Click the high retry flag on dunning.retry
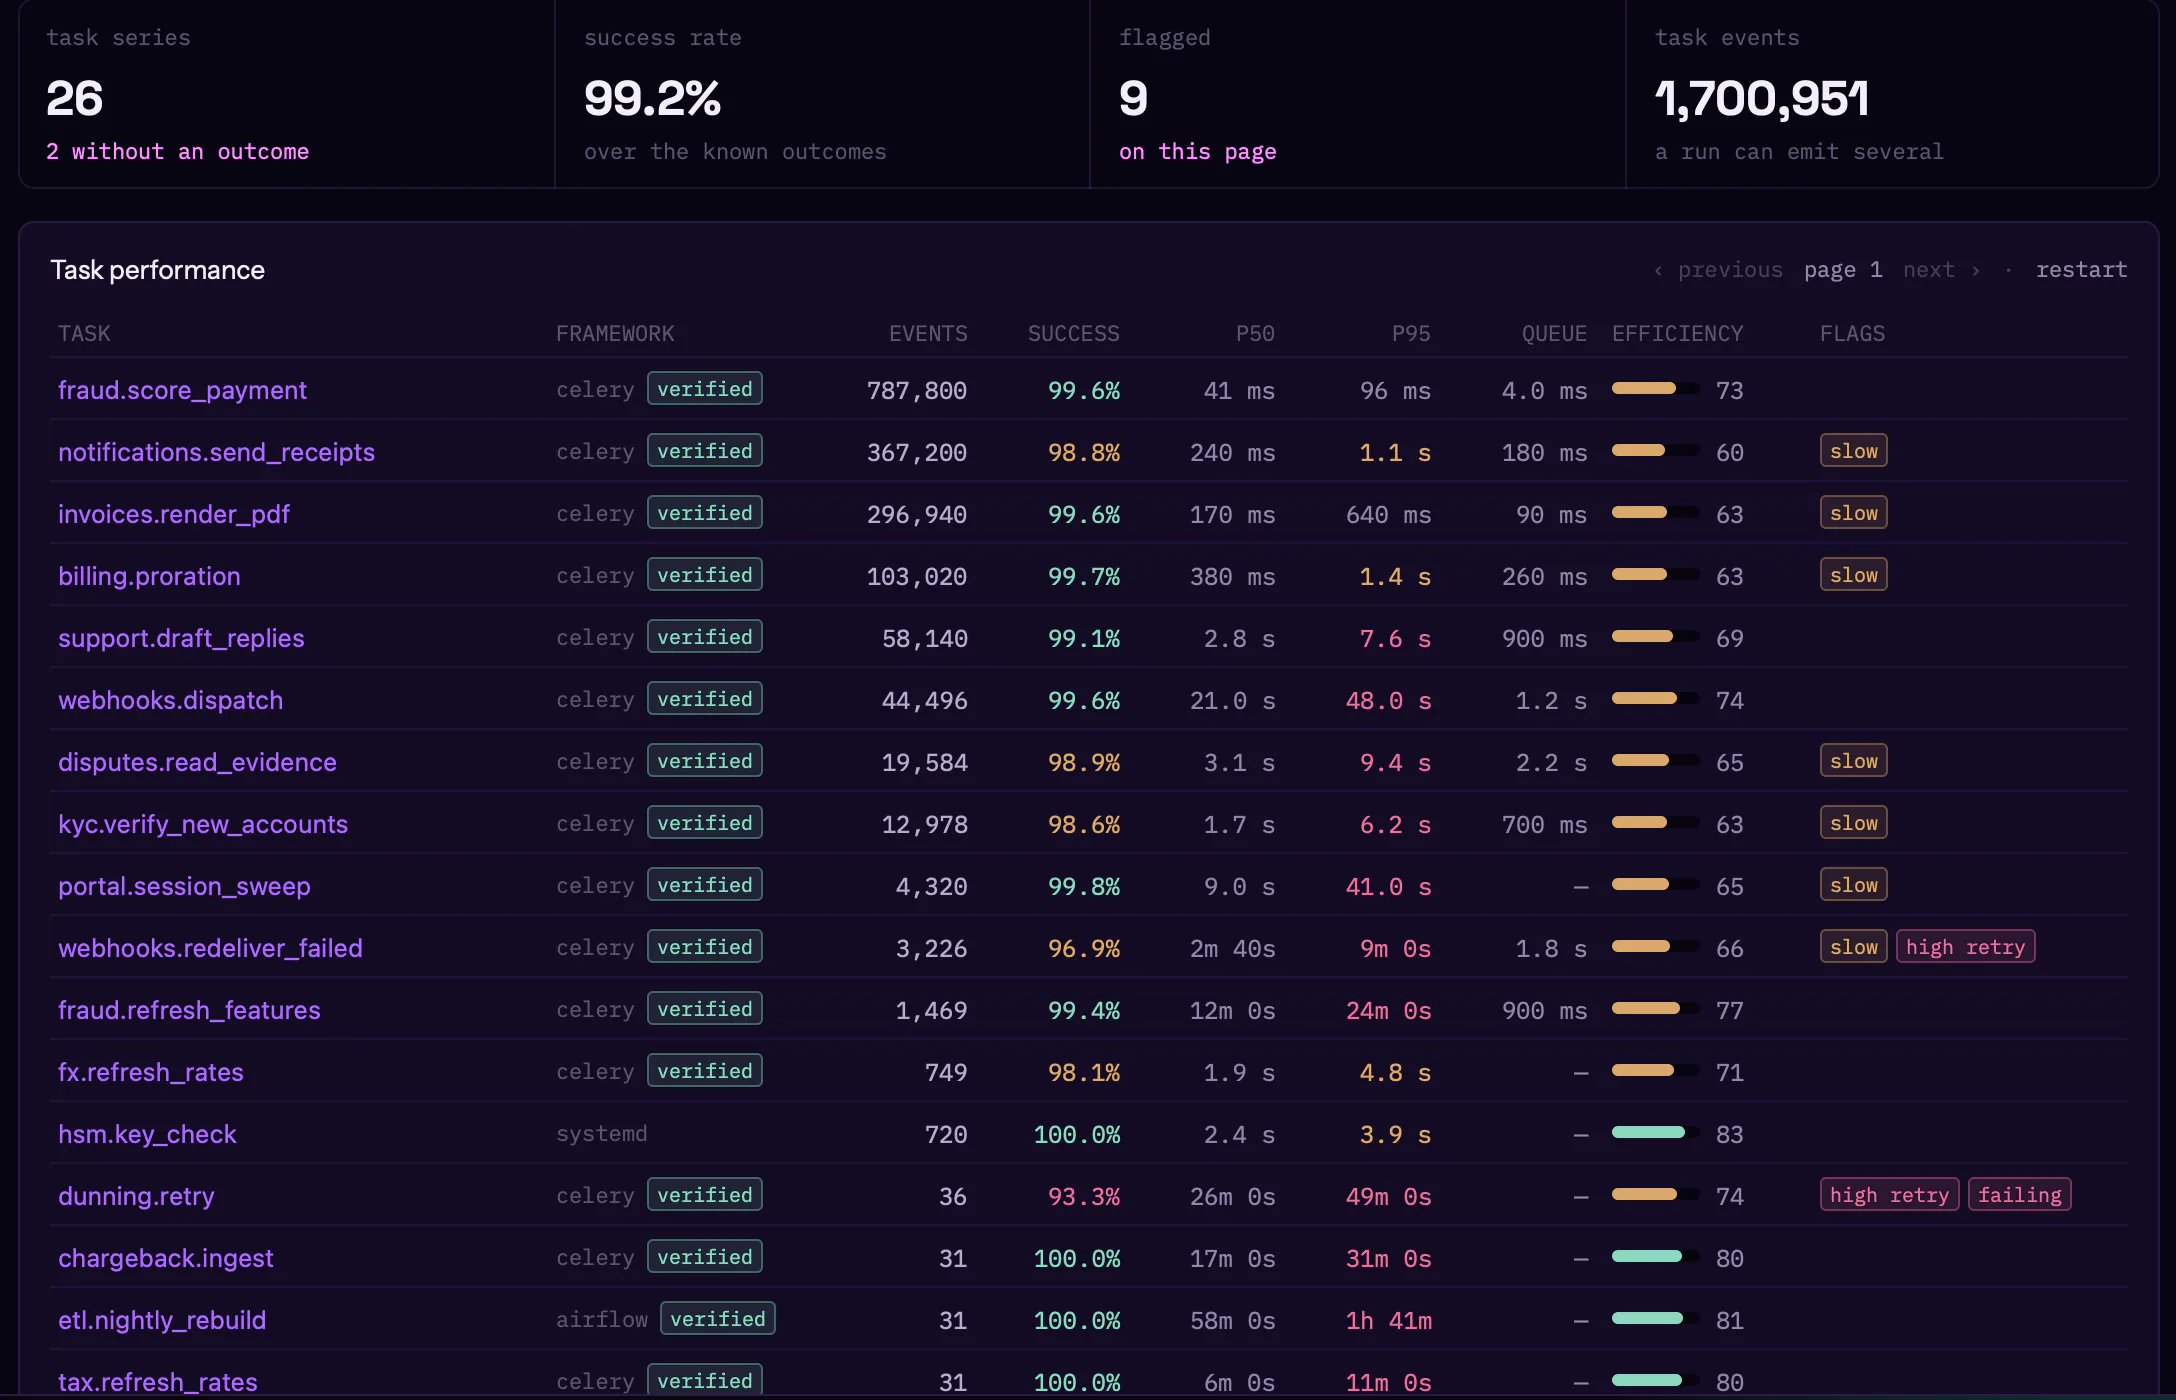 [1889, 1195]
